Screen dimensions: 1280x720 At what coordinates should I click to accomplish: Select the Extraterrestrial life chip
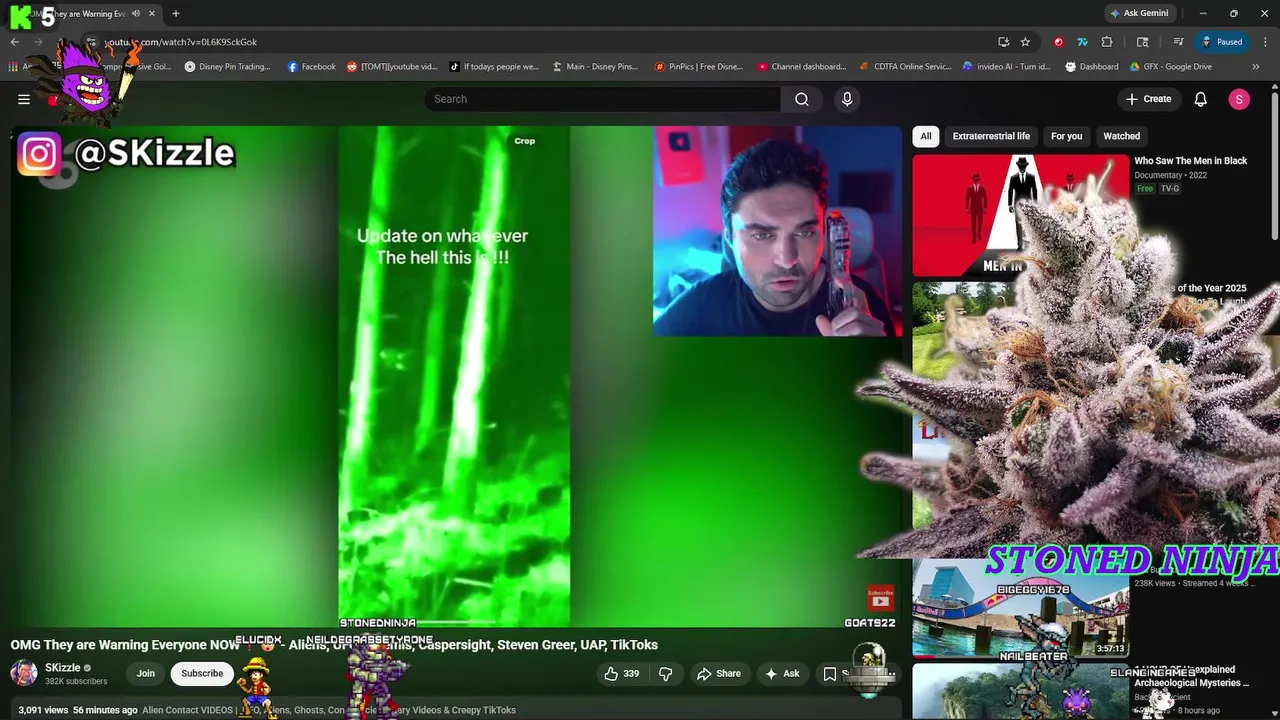pyautogui.click(x=991, y=136)
